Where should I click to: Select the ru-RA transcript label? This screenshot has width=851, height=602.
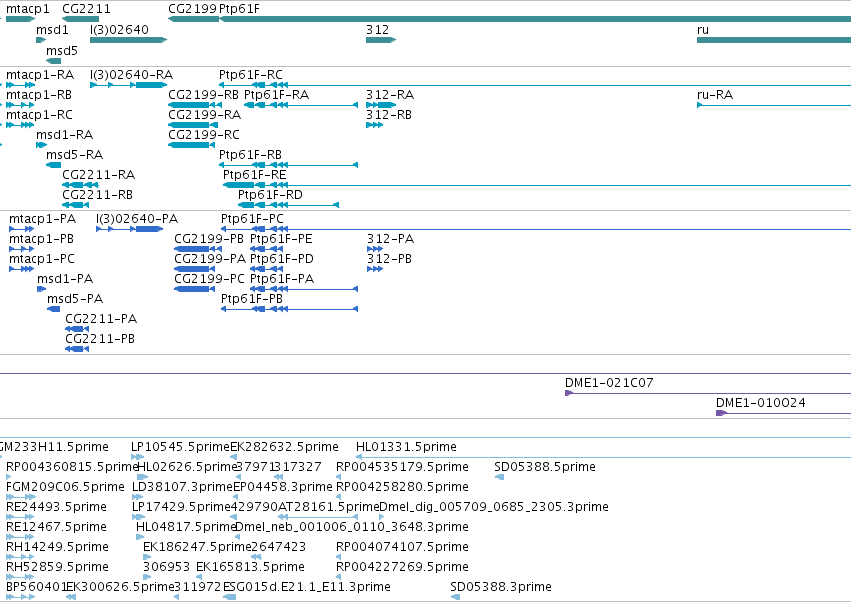[715, 94]
